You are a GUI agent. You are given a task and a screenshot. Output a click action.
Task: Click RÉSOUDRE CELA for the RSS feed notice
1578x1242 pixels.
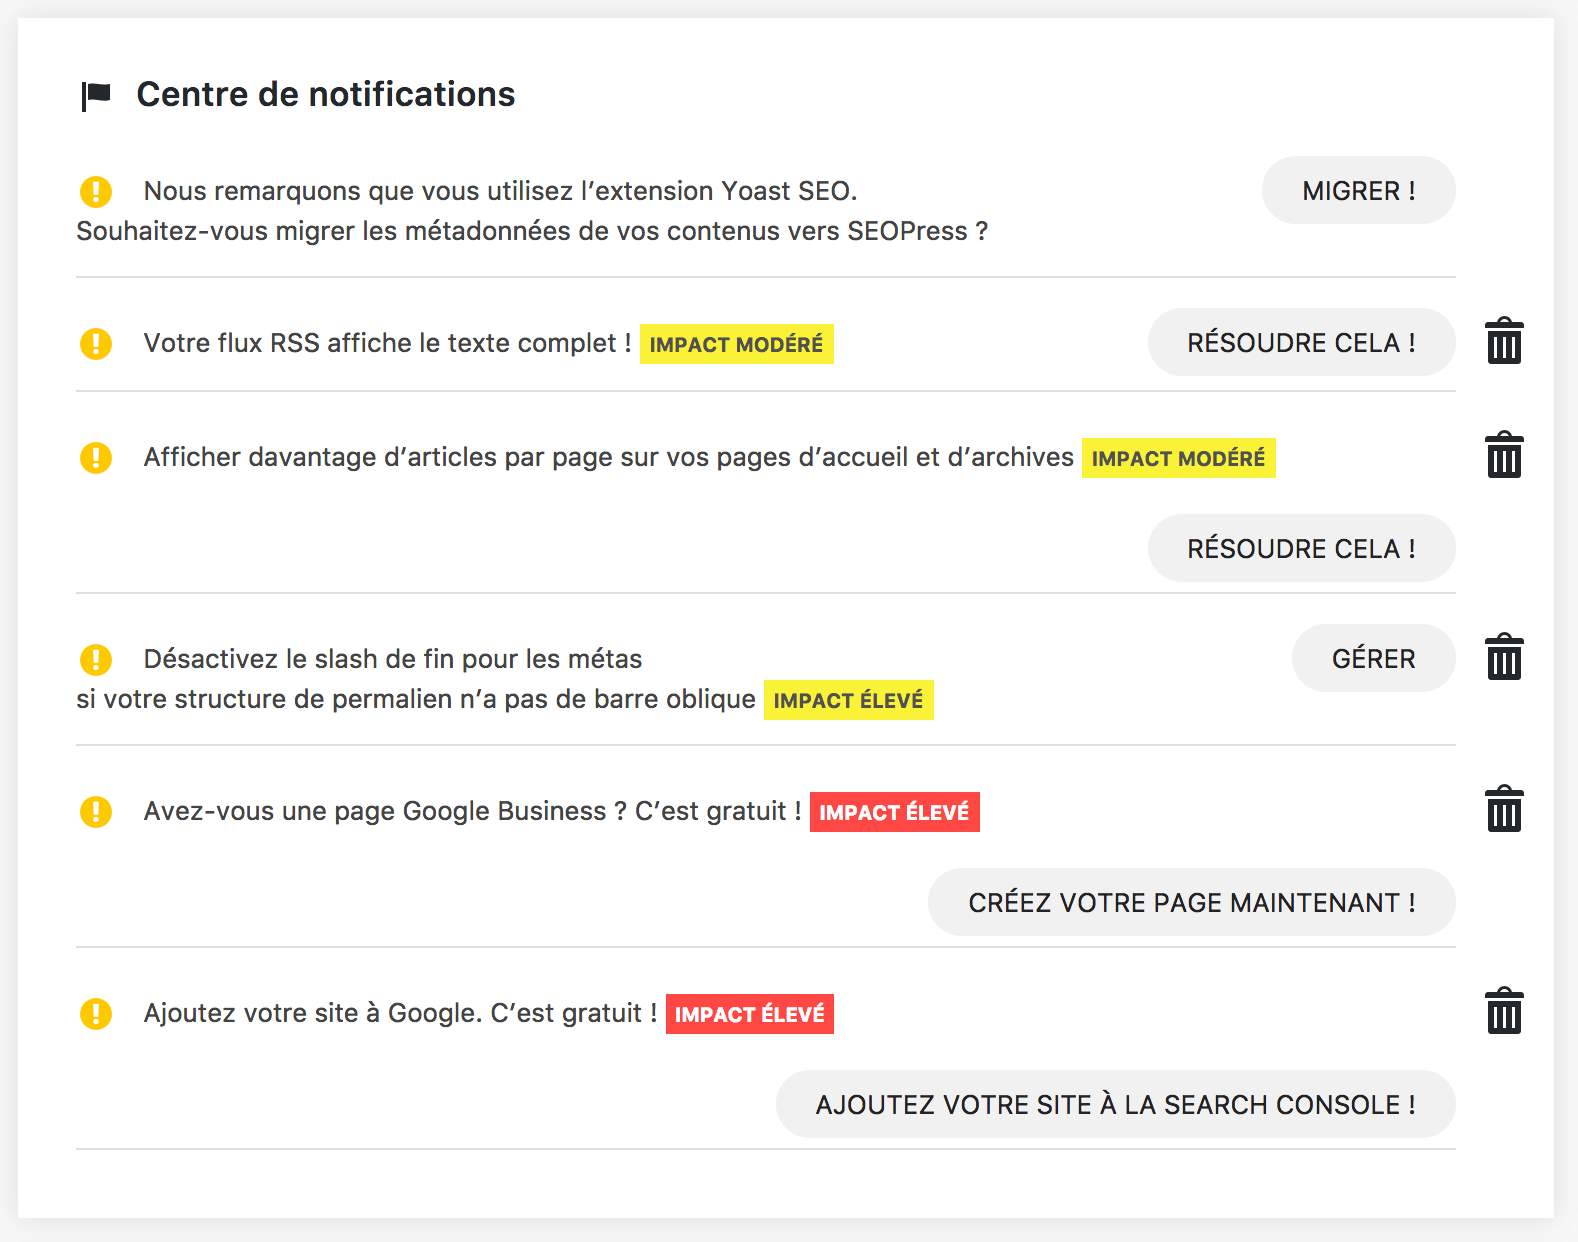coord(1300,343)
